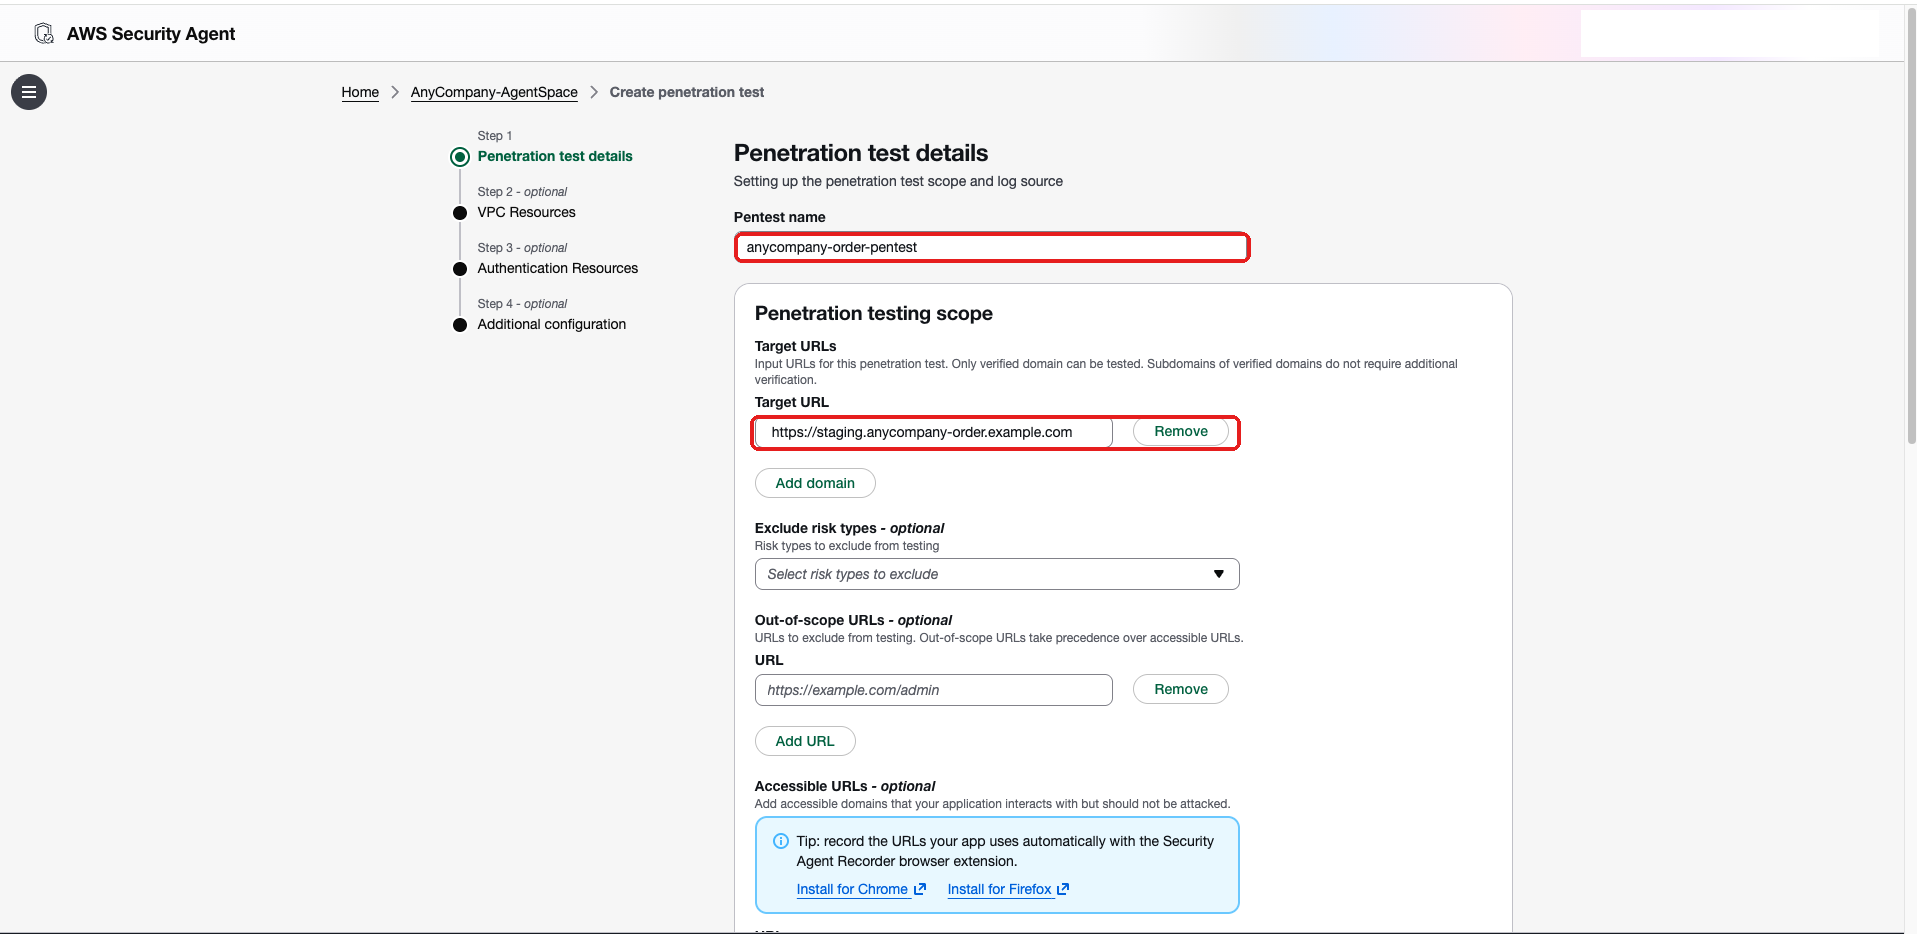Jump to the VPC Resources step

[527, 212]
